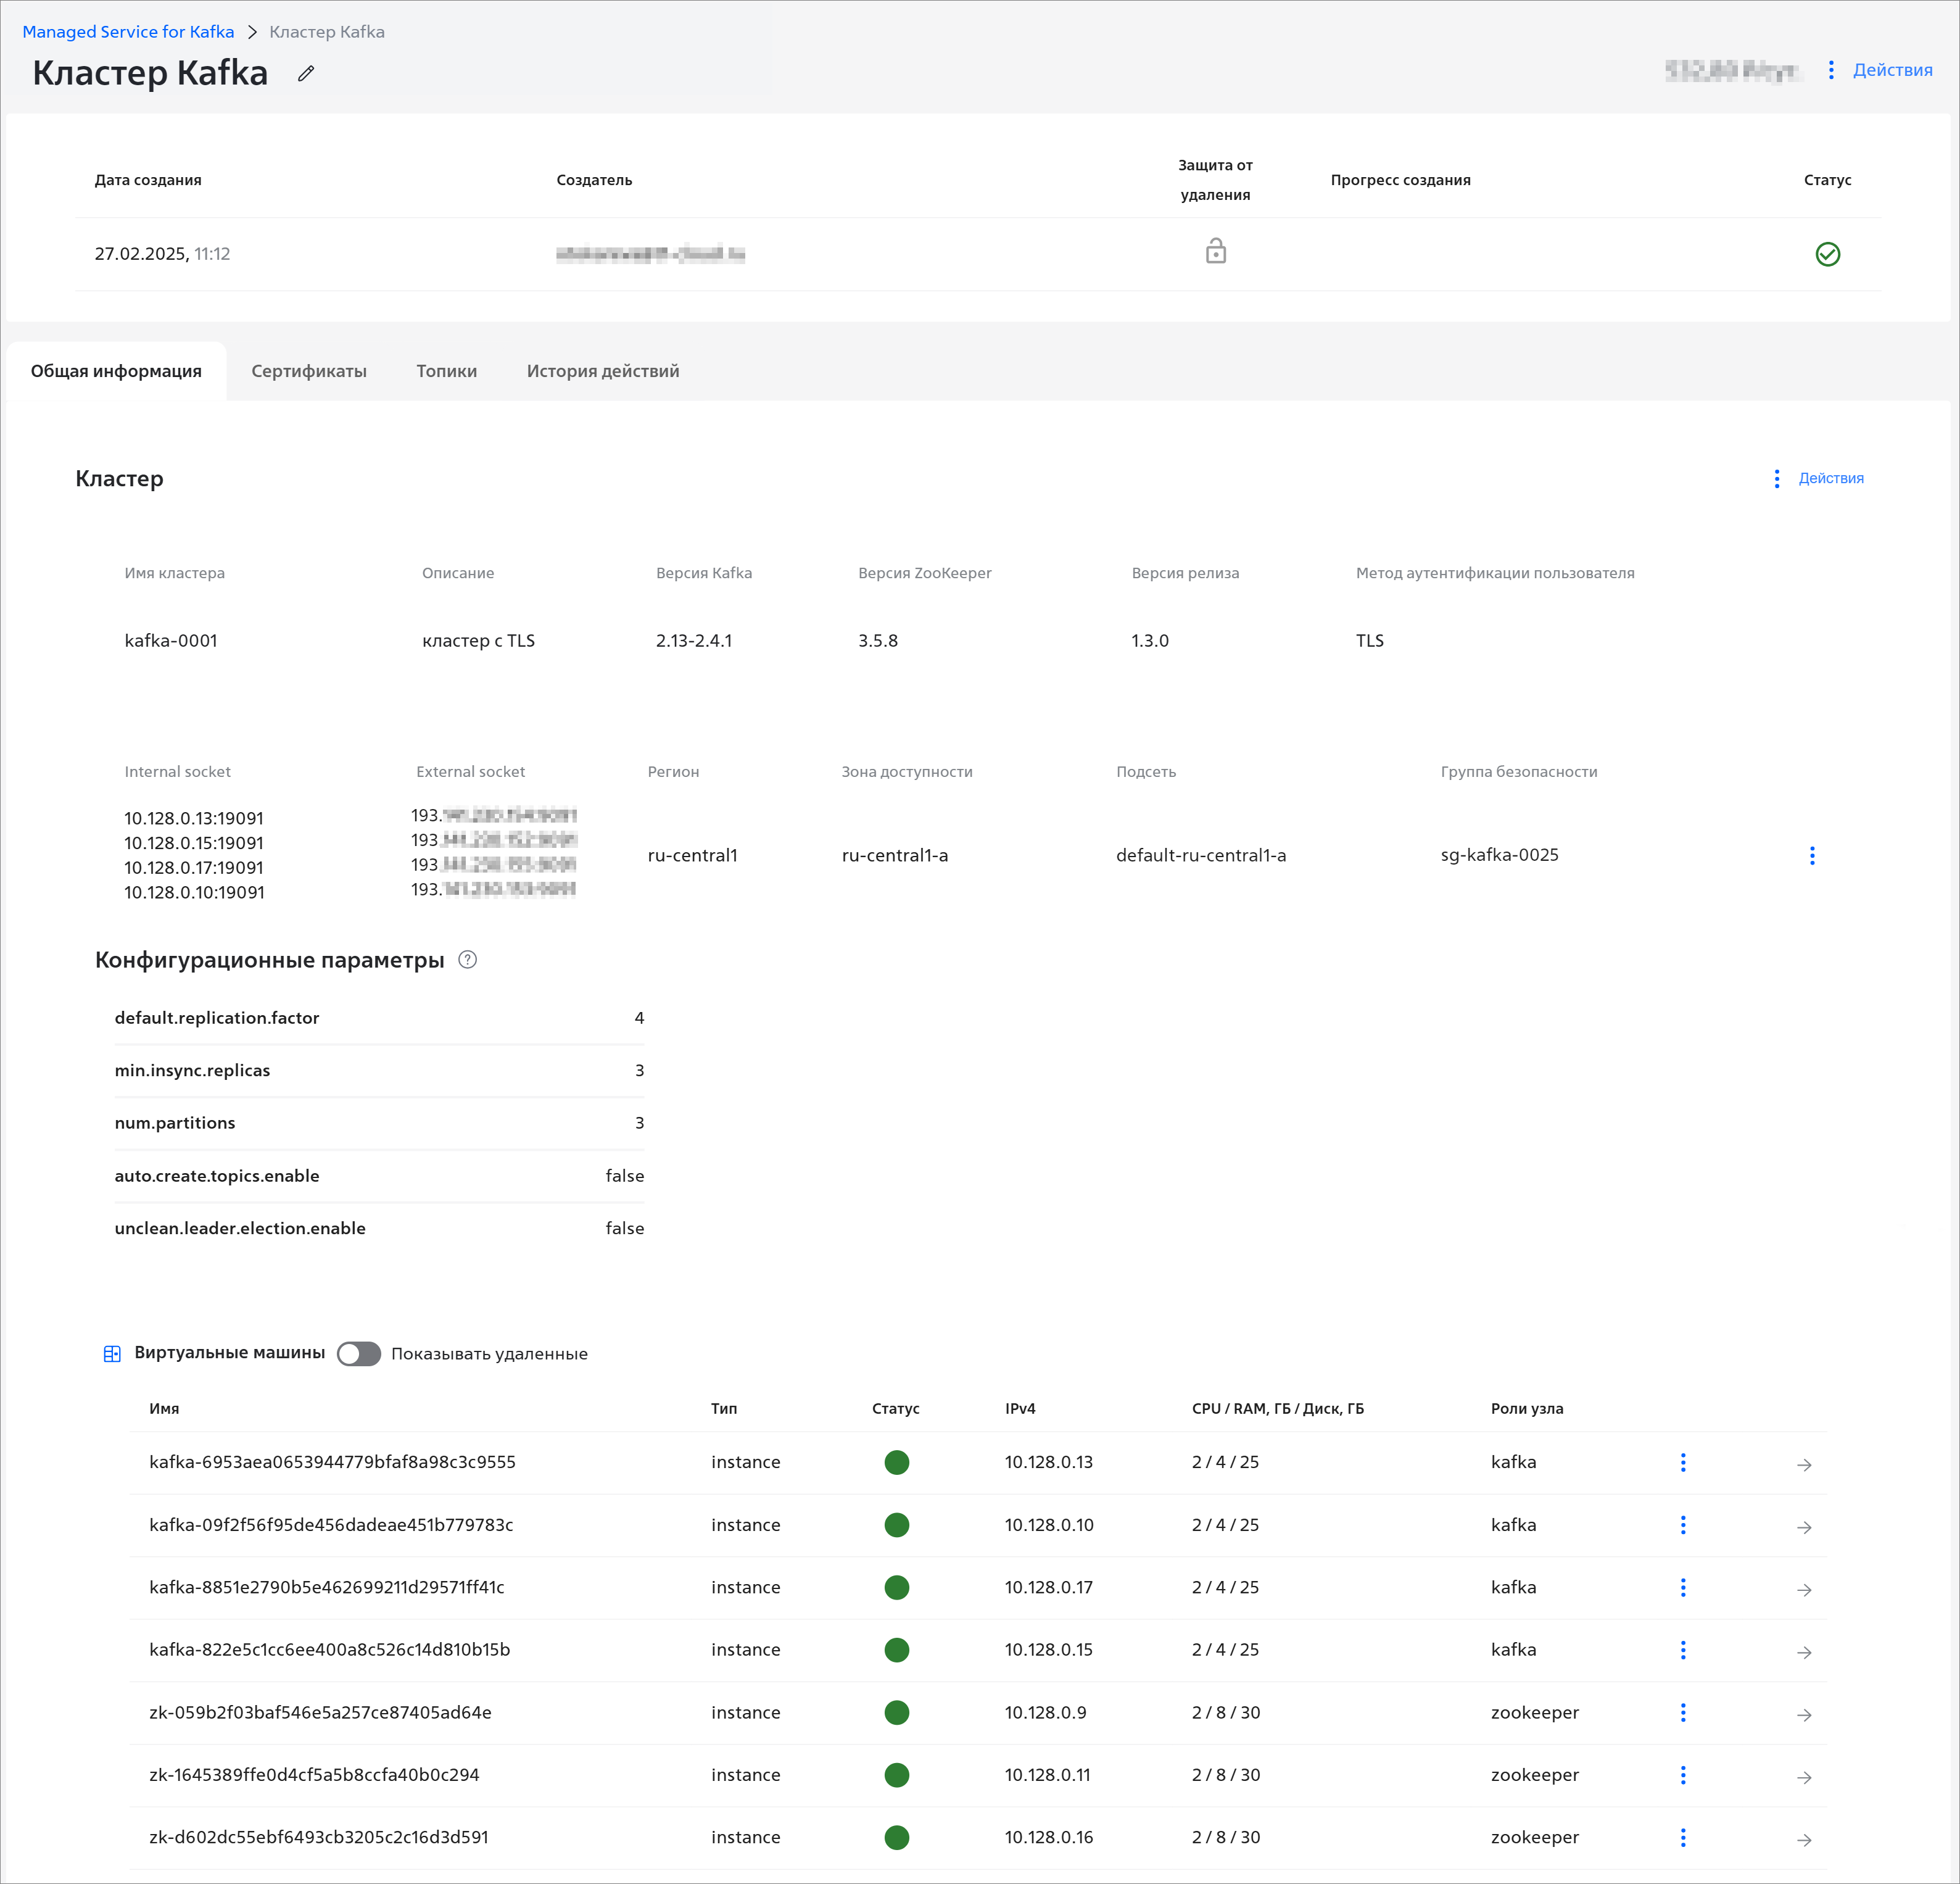Screen dimensions: 1960x1884
Task: Open actions menu for zk-d602dc55ebf6493cb3205c2c16d3d591
Action: coord(1682,1837)
